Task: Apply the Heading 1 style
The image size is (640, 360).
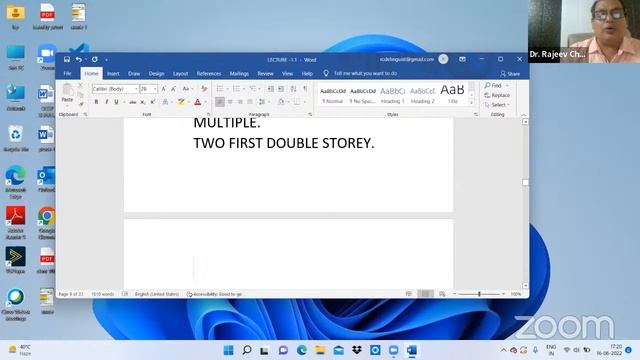Action: click(x=392, y=95)
